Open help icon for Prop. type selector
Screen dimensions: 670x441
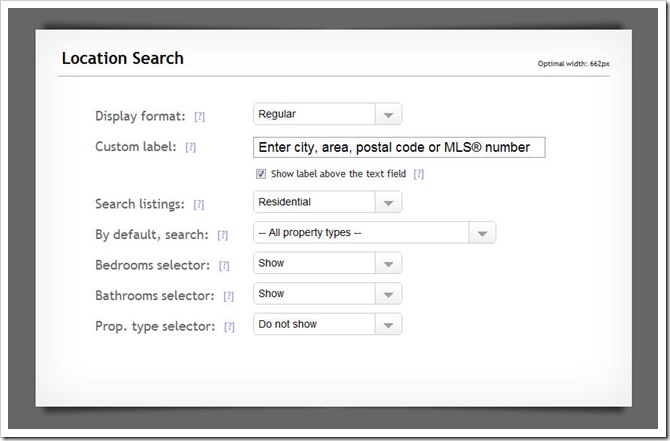pos(229,327)
